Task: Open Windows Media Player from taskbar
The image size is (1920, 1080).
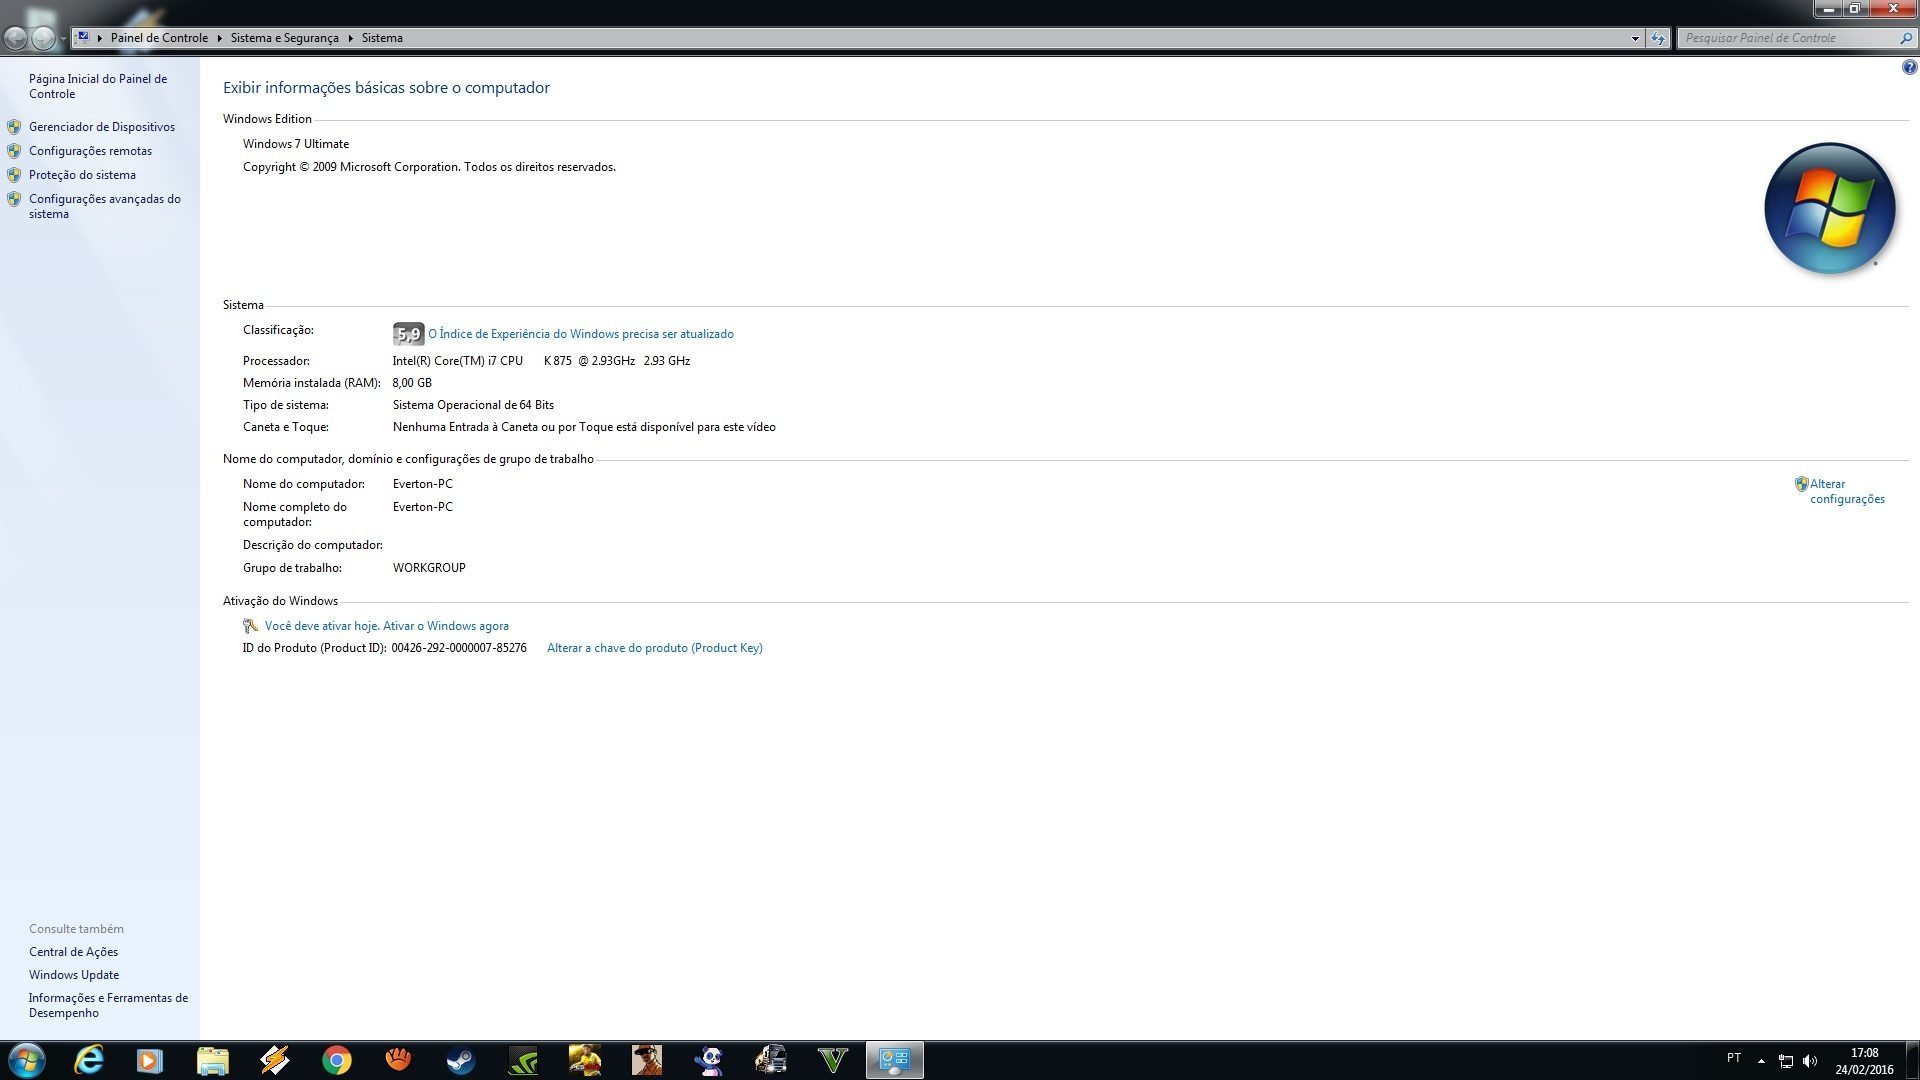Action: (x=150, y=1060)
